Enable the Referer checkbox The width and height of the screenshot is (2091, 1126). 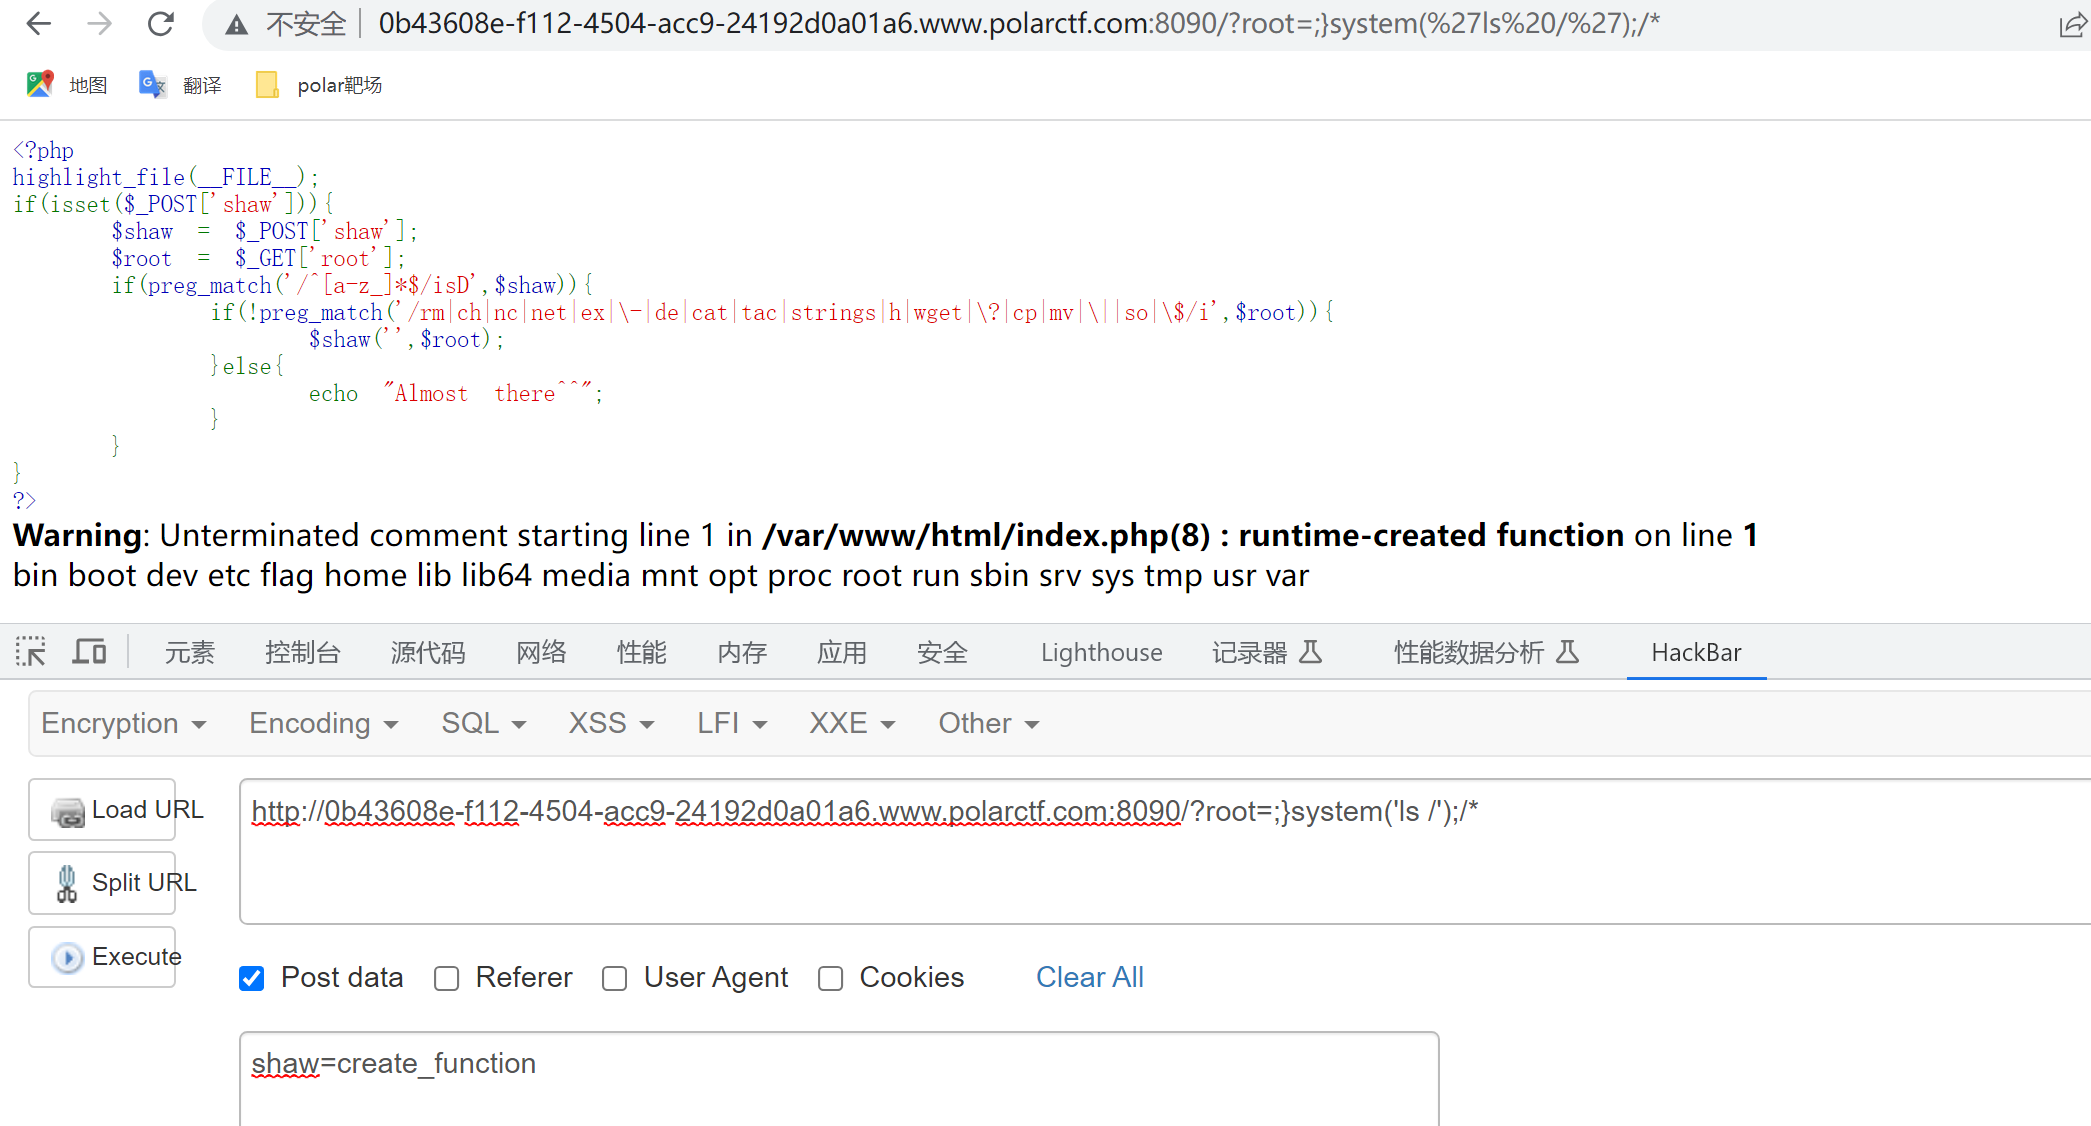tap(447, 978)
